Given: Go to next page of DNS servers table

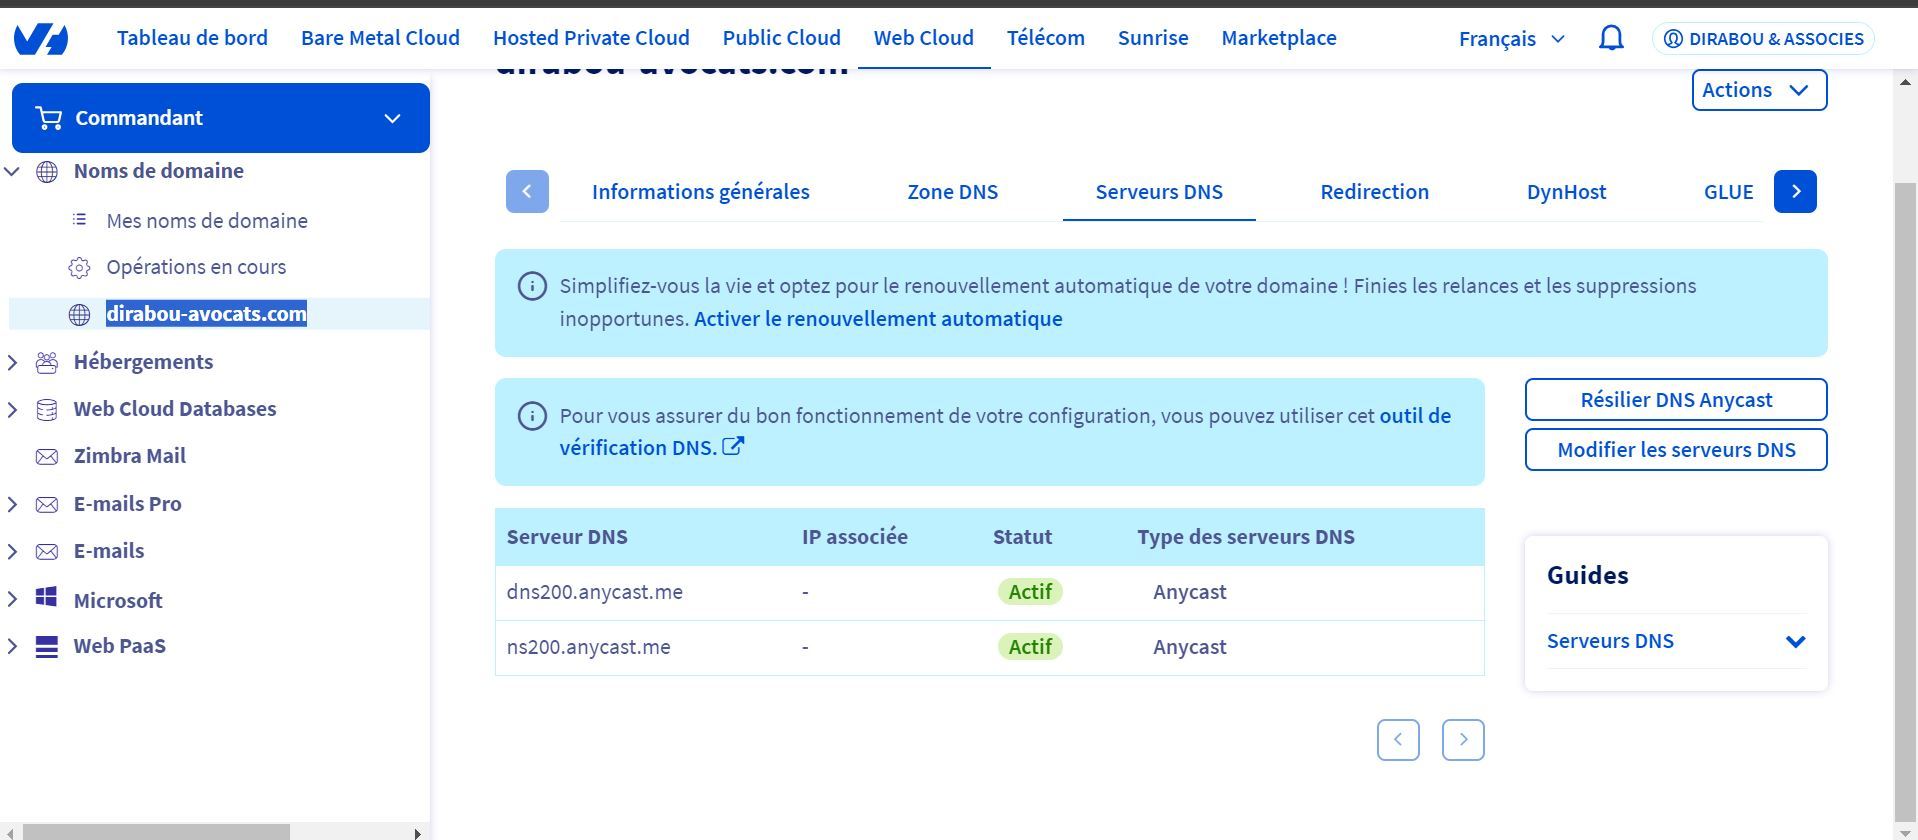Looking at the screenshot, I should [1463, 740].
